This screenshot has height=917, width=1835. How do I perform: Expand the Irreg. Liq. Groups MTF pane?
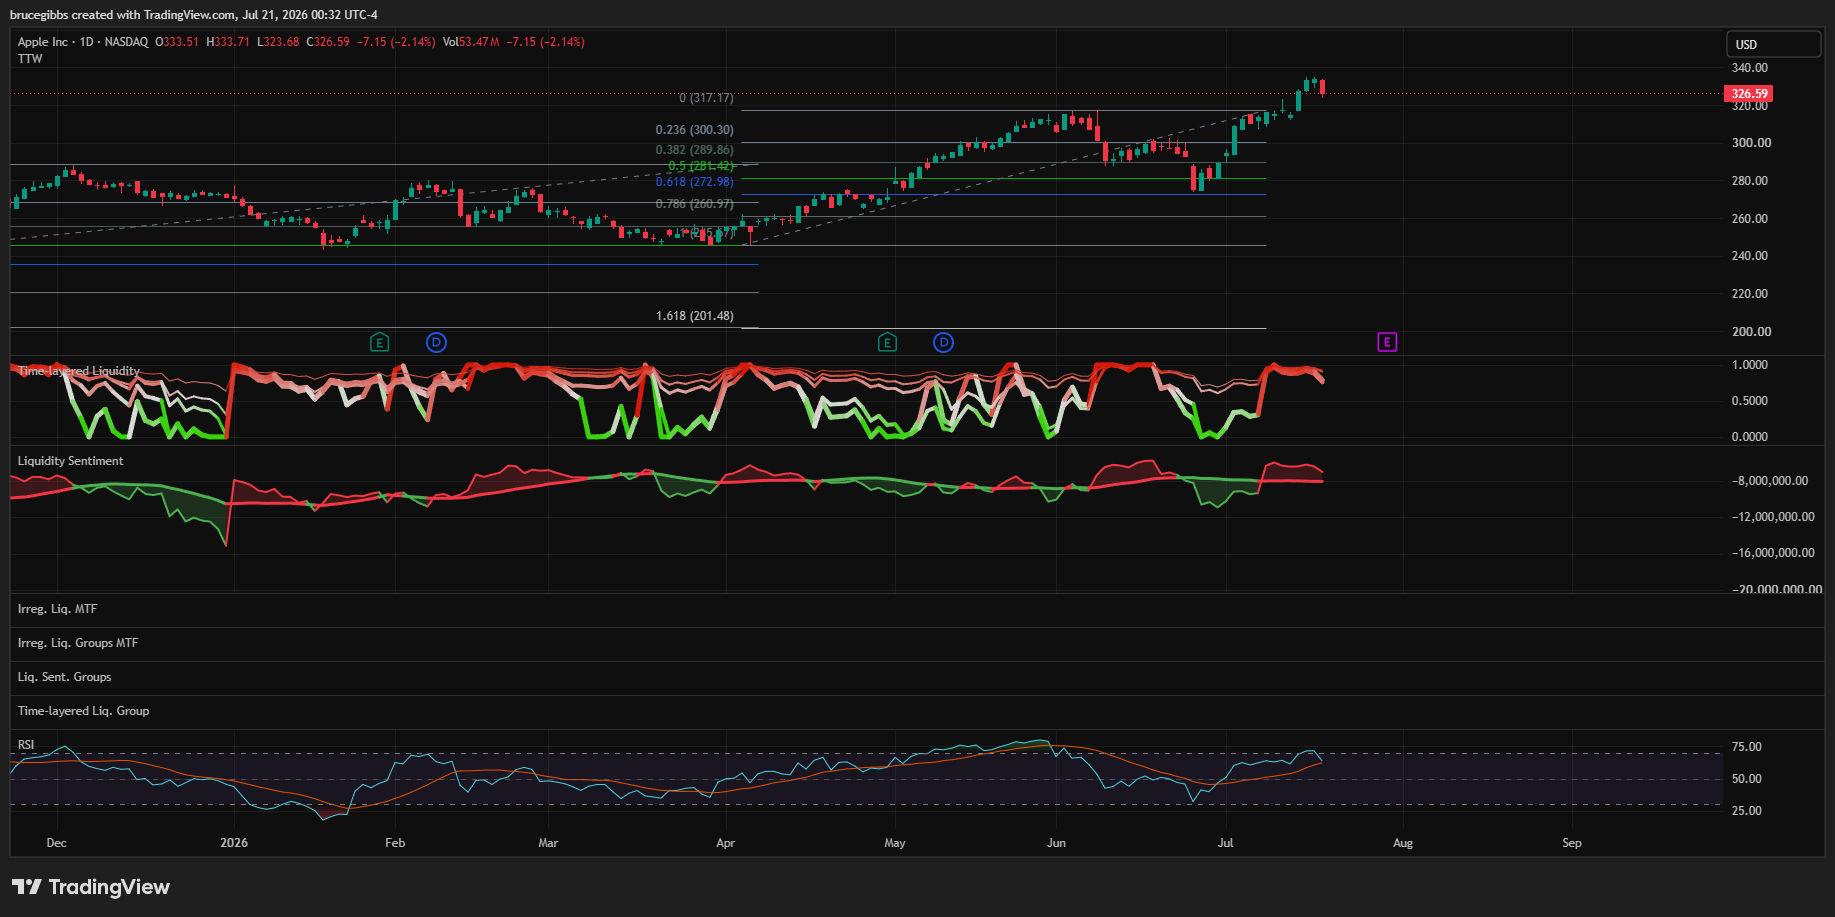78,643
